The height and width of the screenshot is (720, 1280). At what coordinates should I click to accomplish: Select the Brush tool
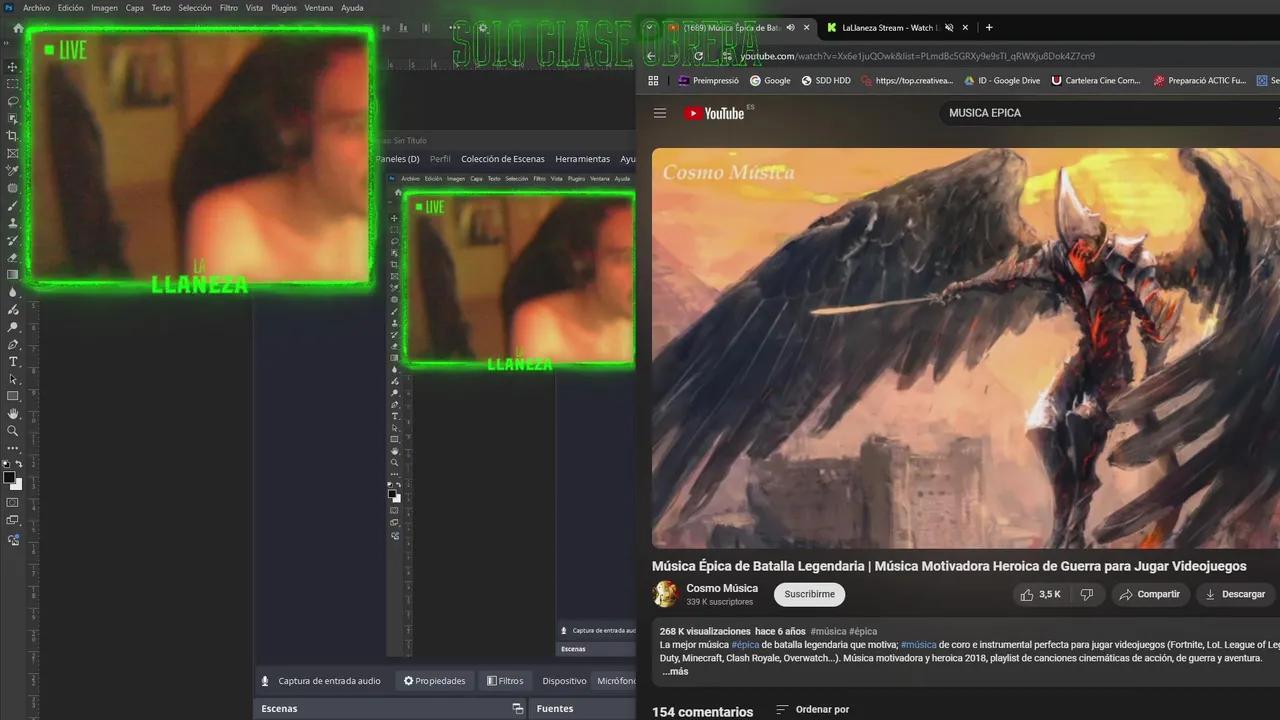point(13,205)
